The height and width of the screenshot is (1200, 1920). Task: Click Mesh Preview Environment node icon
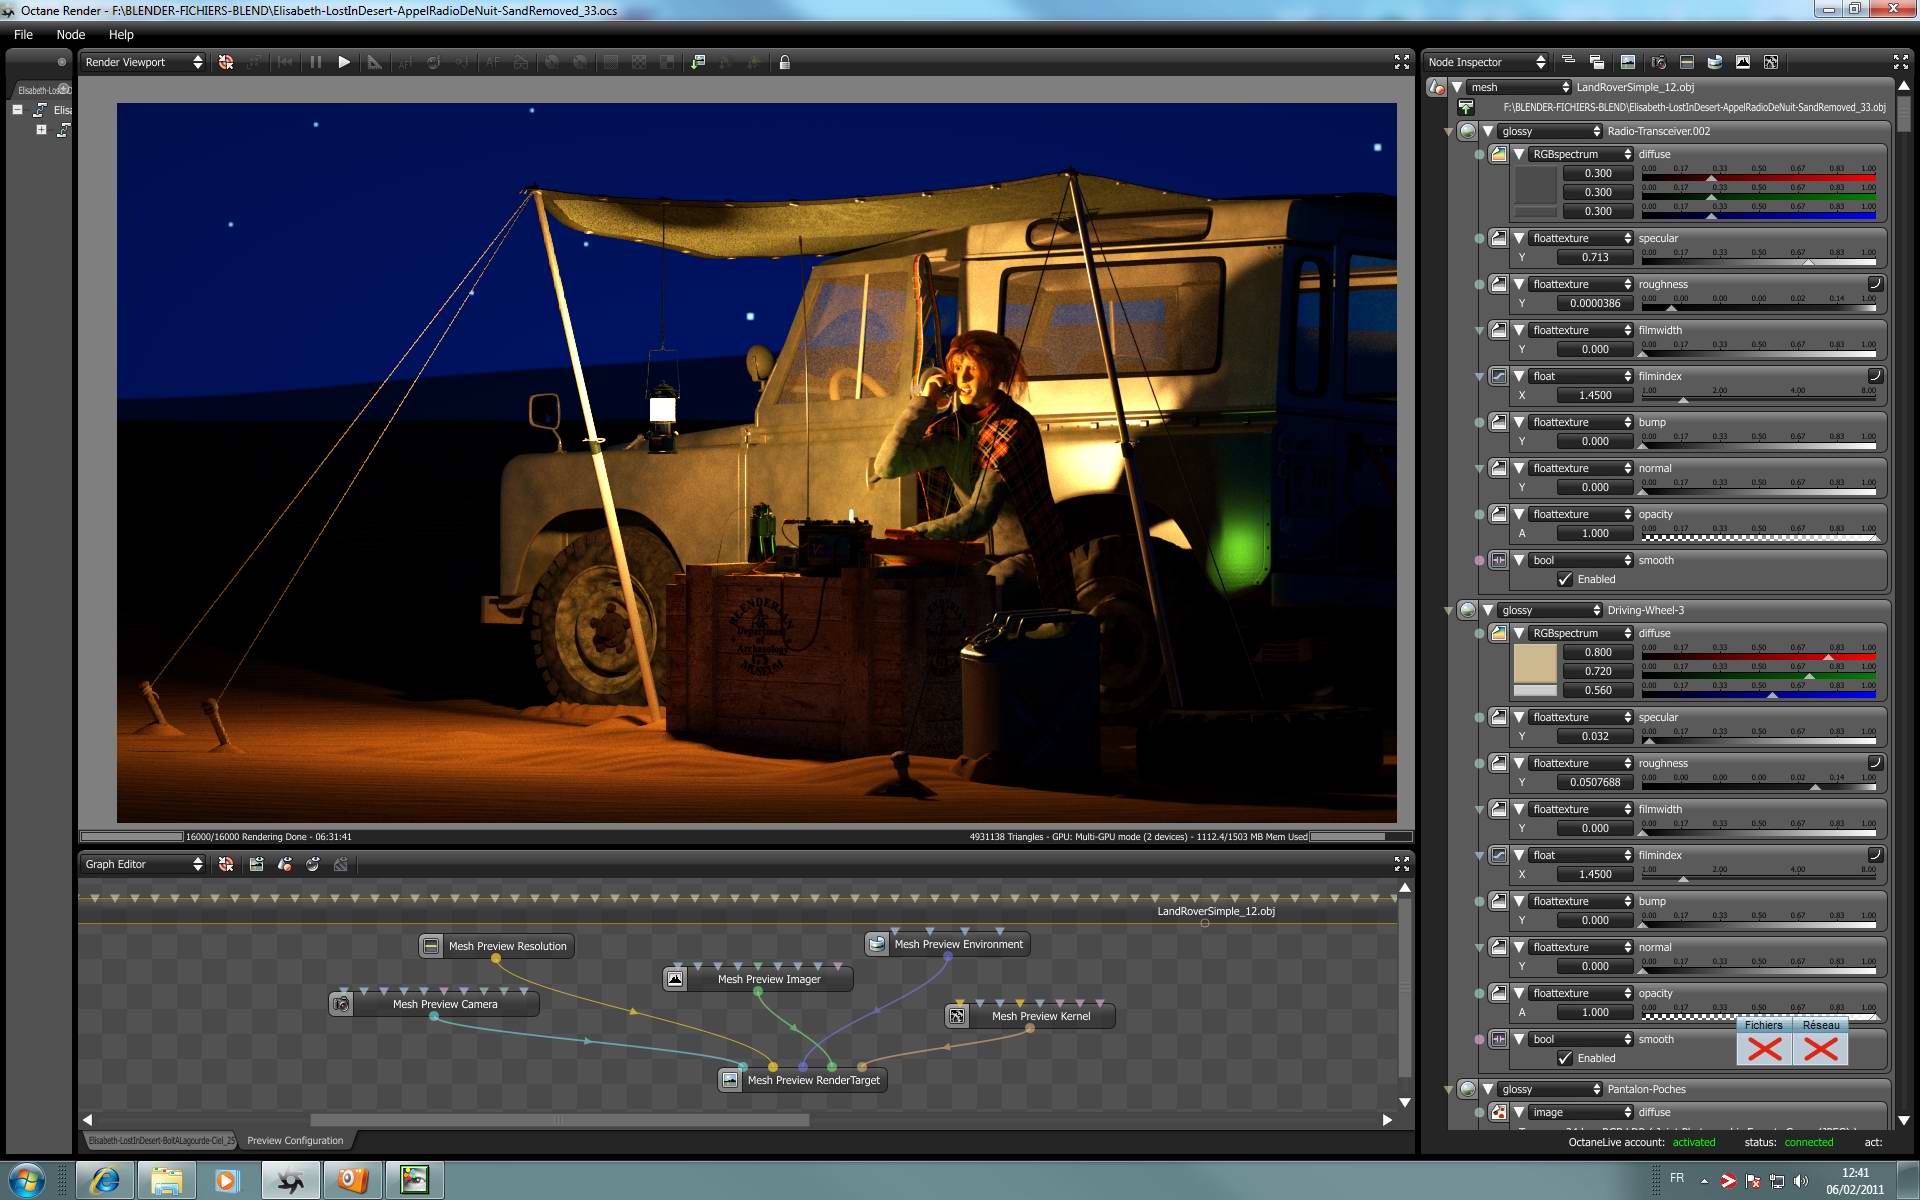click(877, 944)
